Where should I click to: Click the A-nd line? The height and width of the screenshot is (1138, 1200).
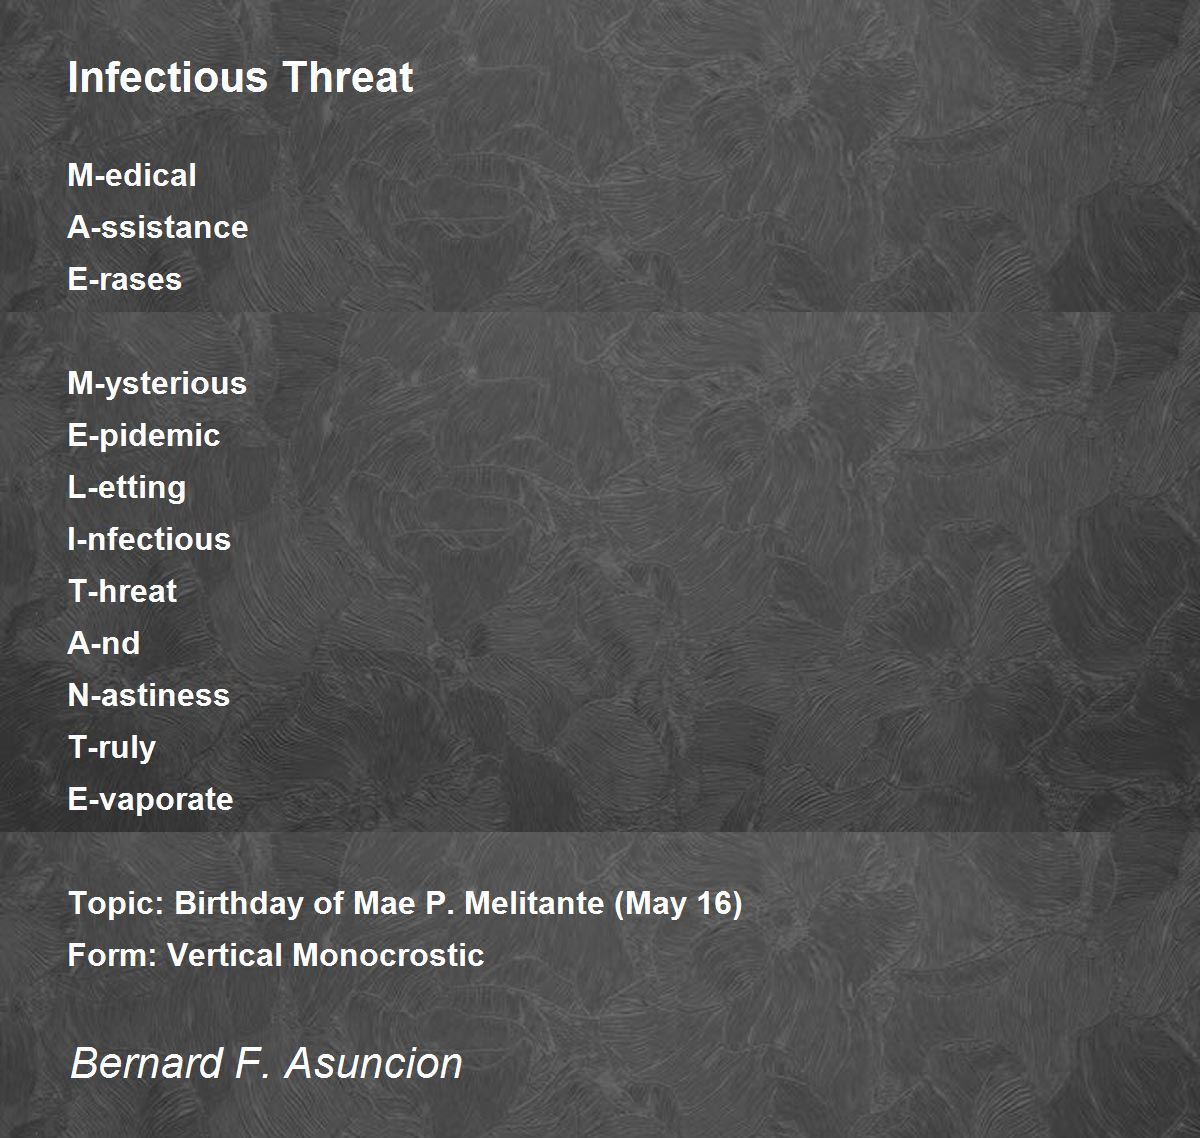click(x=103, y=643)
